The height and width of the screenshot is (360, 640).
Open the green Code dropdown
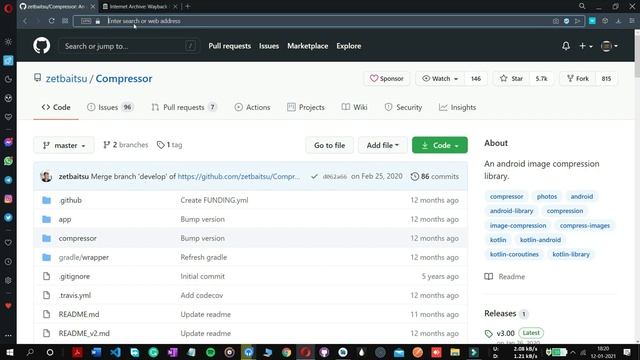440,145
